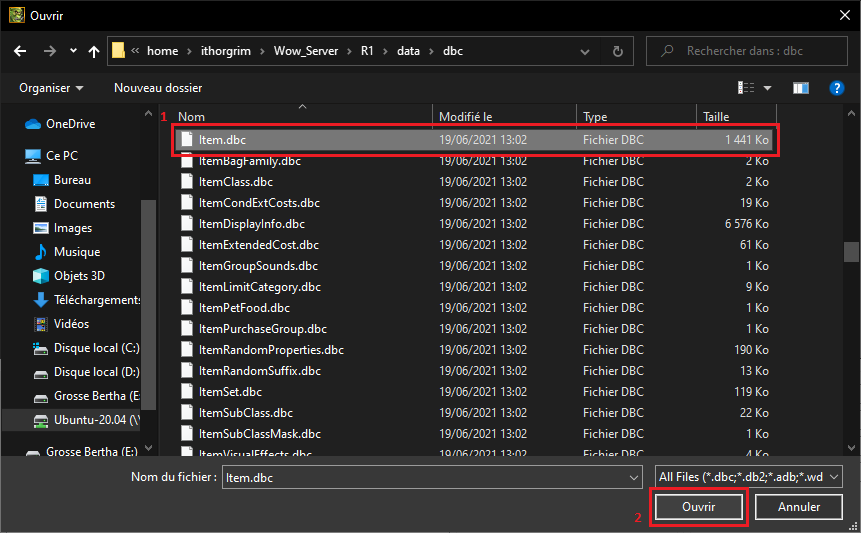Open the Musique folder in sidebar
Image resolution: width=861 pixels, height=533 pixels.
pos(76,252)
